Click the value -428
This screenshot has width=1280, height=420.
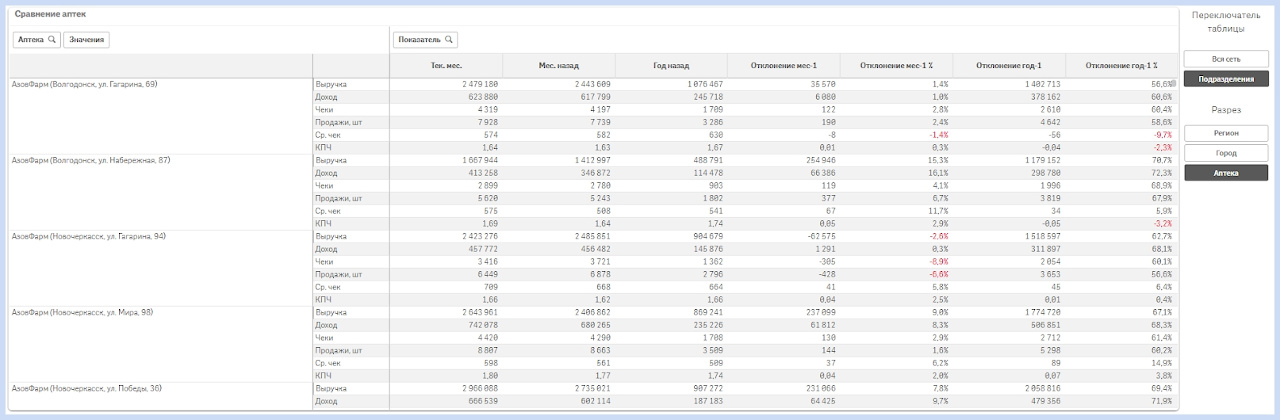coord(826,274)
